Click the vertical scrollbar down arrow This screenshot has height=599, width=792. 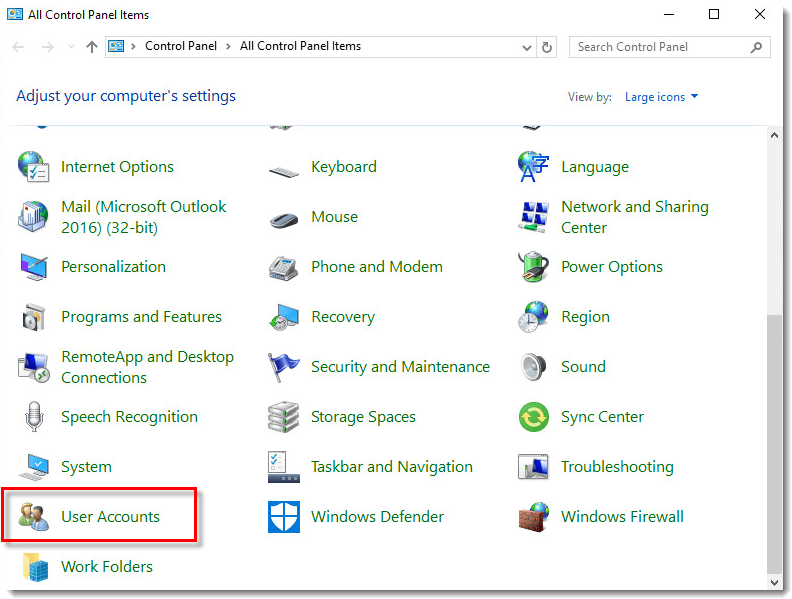pos(775,580)
